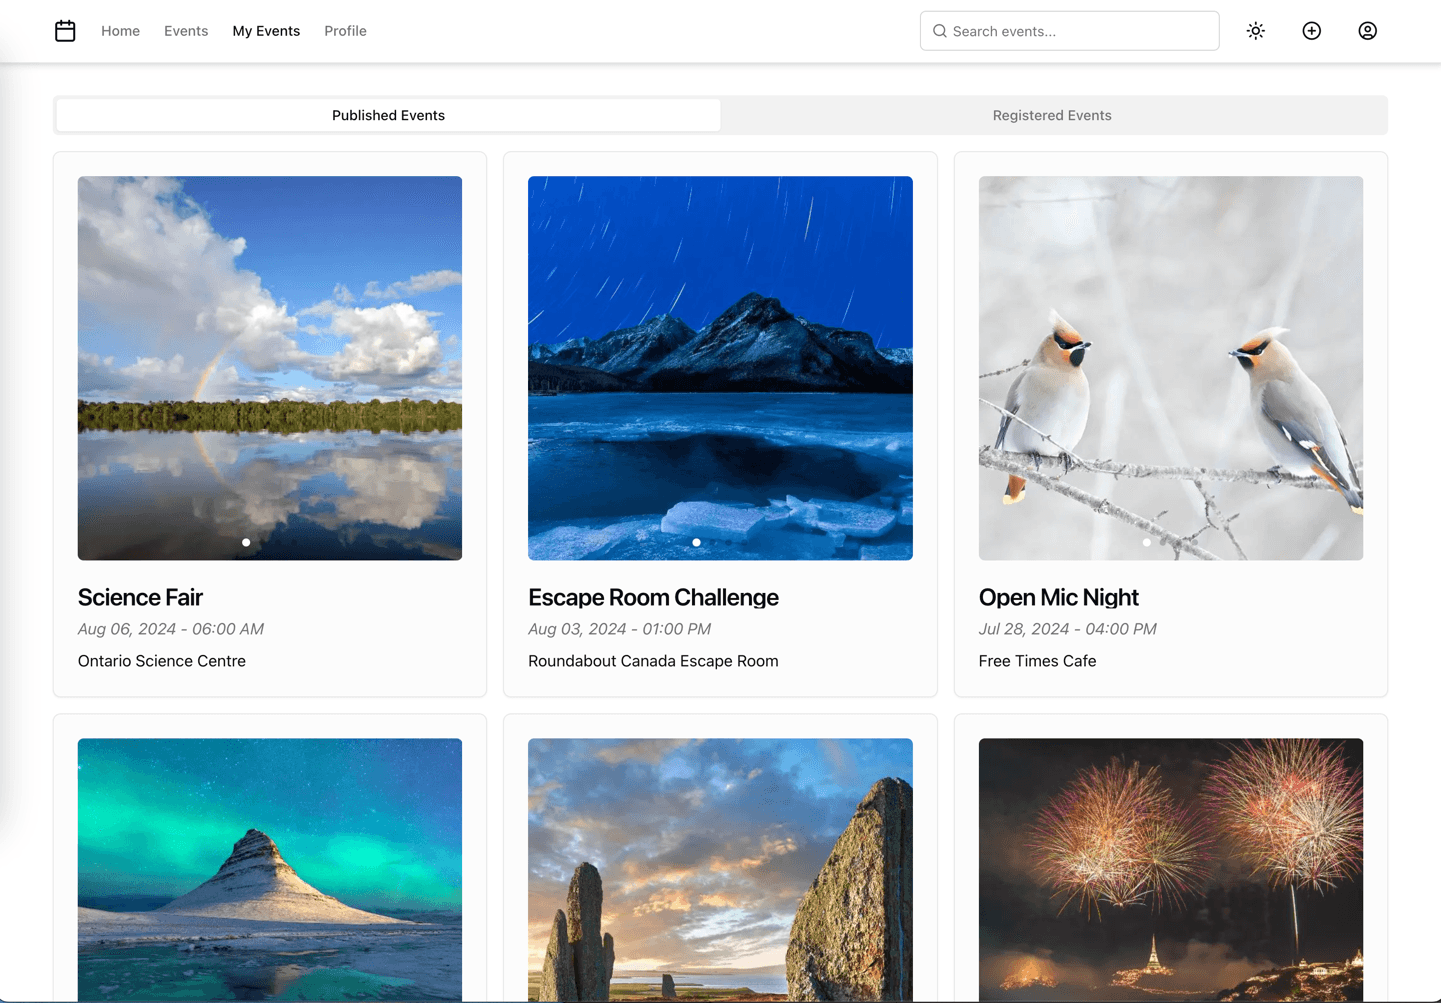Select the My Events nav item
The height and width of the screenshot is (1003, 1441).
[266, 31]
